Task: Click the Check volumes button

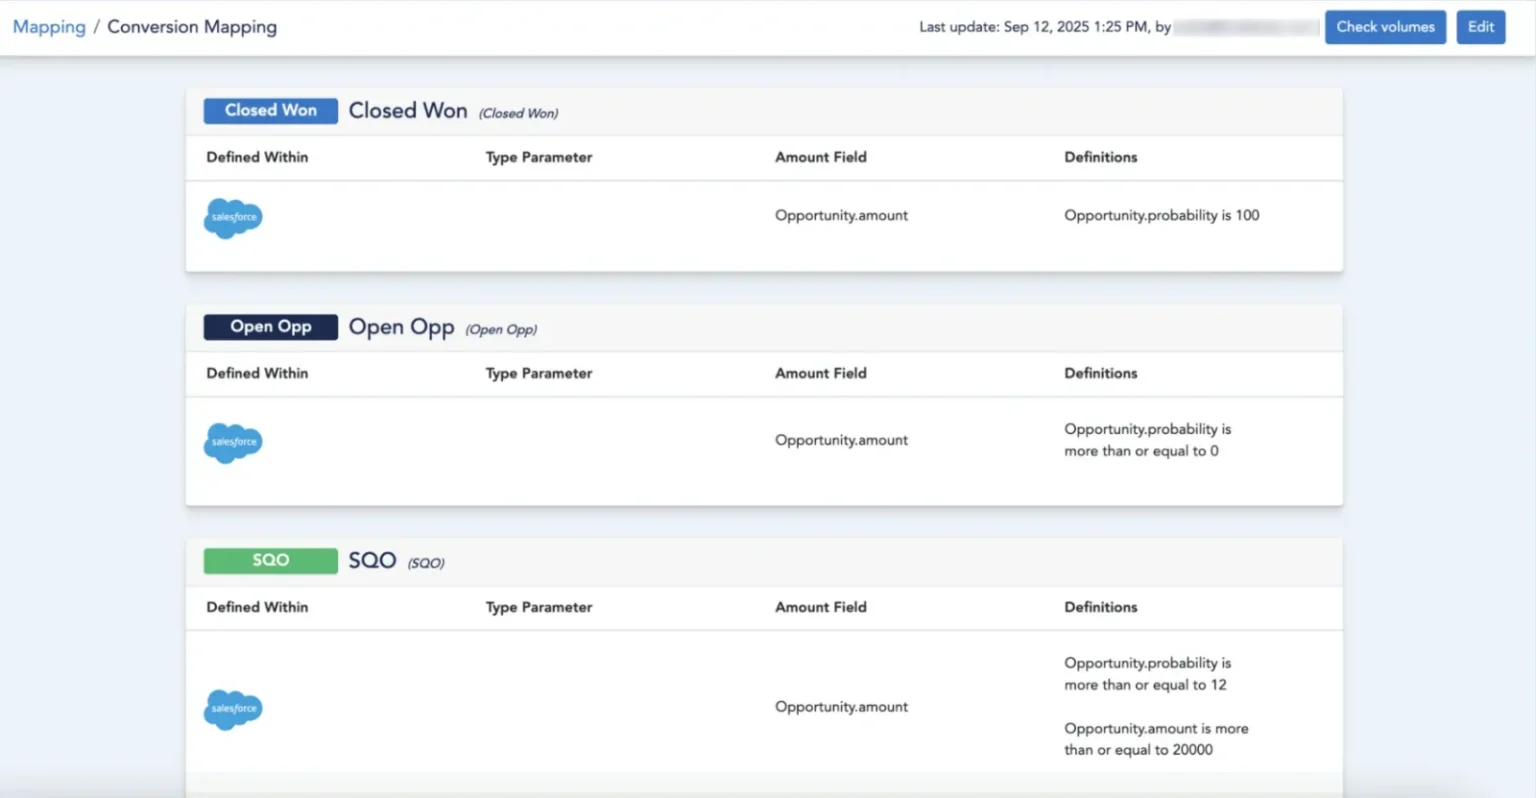Action: [1385, 27]
